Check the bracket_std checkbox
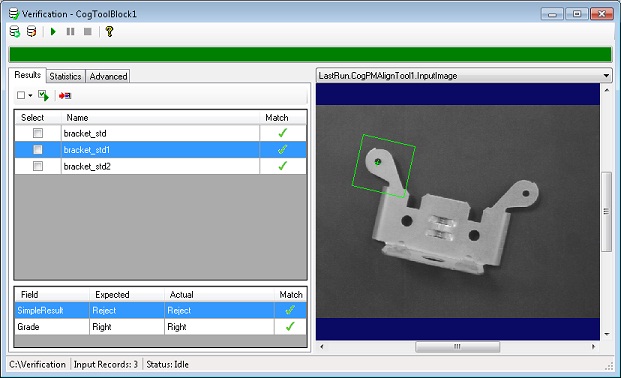Screen dimensions: 621x378 (x=38, y=133)
